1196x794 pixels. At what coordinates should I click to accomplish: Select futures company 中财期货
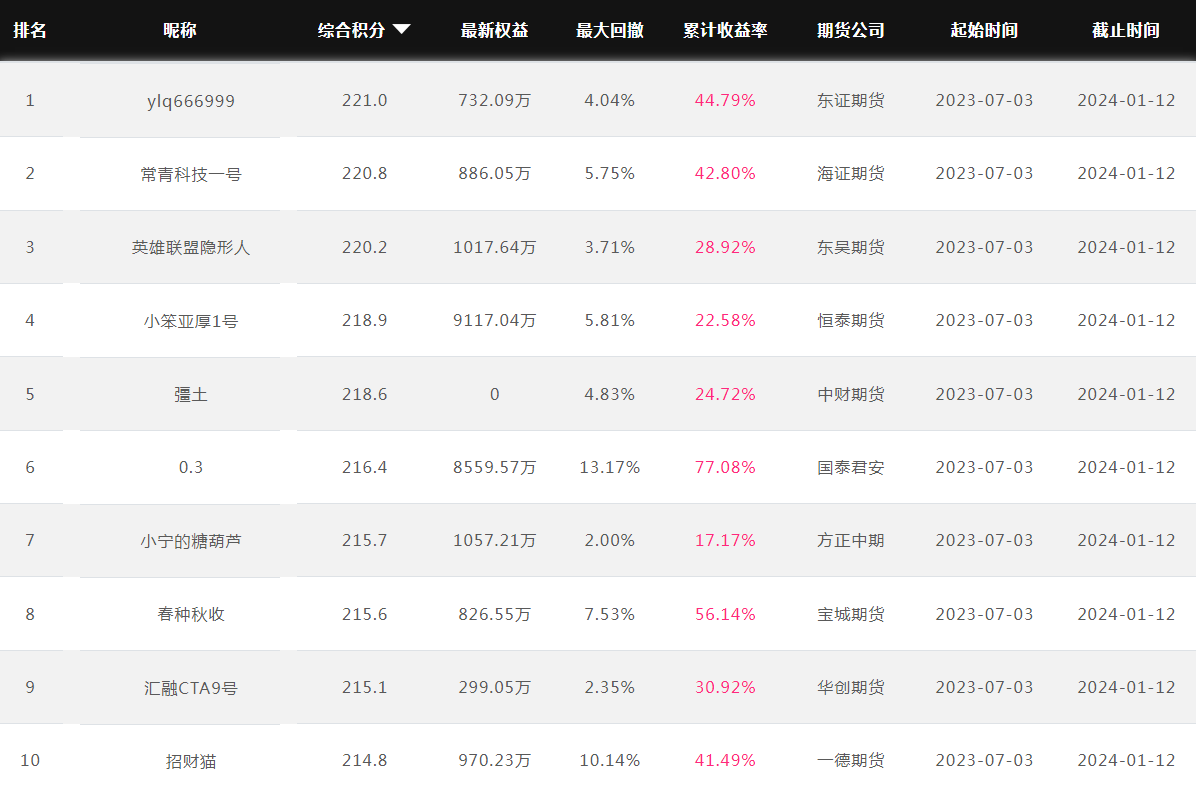click(x=850, y=394)
